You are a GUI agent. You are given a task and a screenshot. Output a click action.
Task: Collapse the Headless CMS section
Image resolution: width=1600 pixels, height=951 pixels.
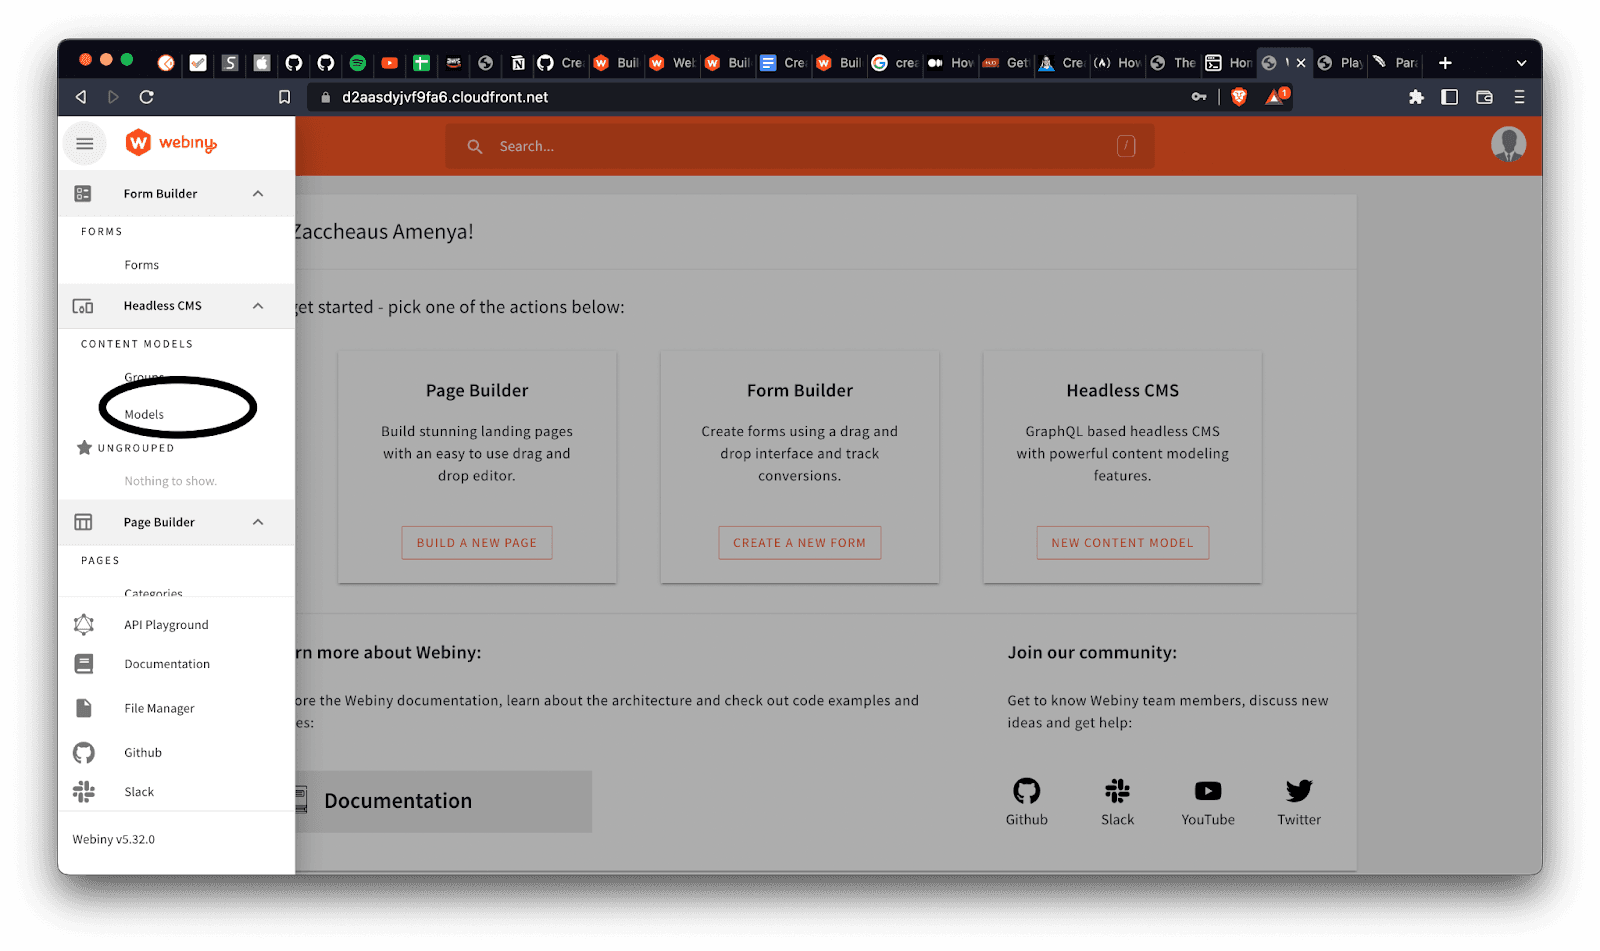pyautogui.click(x=258, y=306)
